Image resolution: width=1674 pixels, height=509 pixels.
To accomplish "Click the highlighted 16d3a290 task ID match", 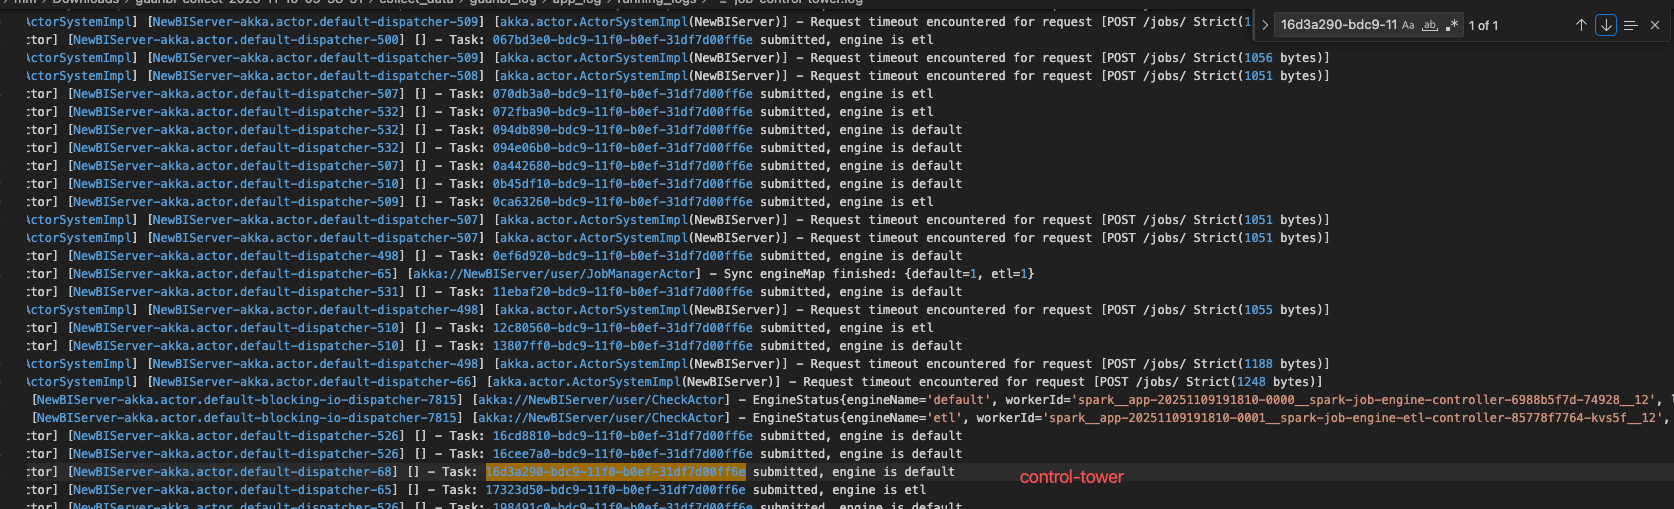I will 615,472.
